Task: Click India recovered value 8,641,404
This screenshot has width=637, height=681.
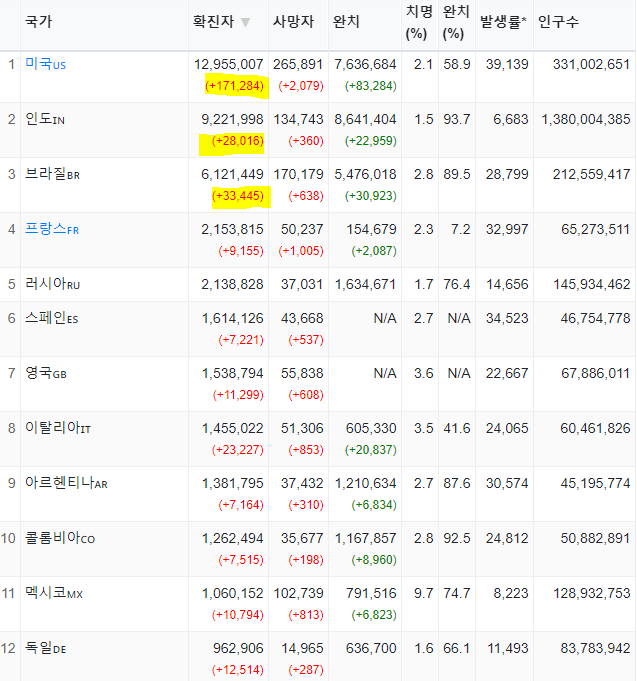Action: click(x=365, y=119)
